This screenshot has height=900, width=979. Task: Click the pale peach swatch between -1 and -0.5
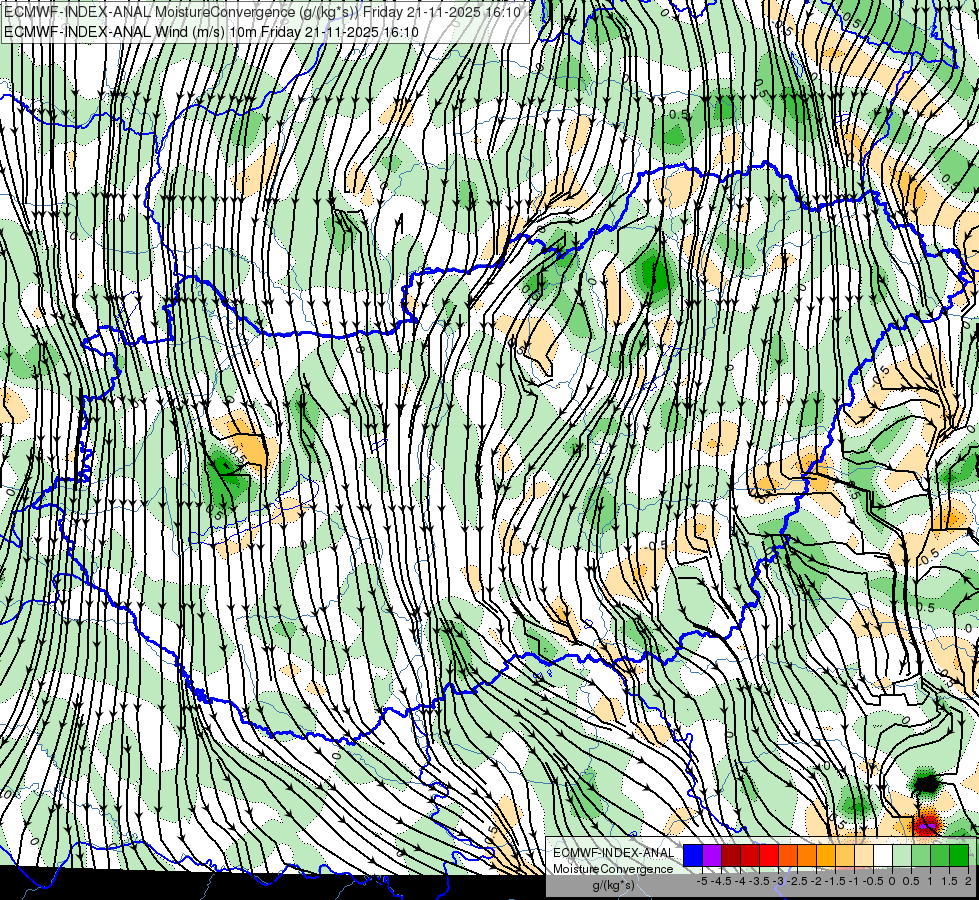point(864,855)
